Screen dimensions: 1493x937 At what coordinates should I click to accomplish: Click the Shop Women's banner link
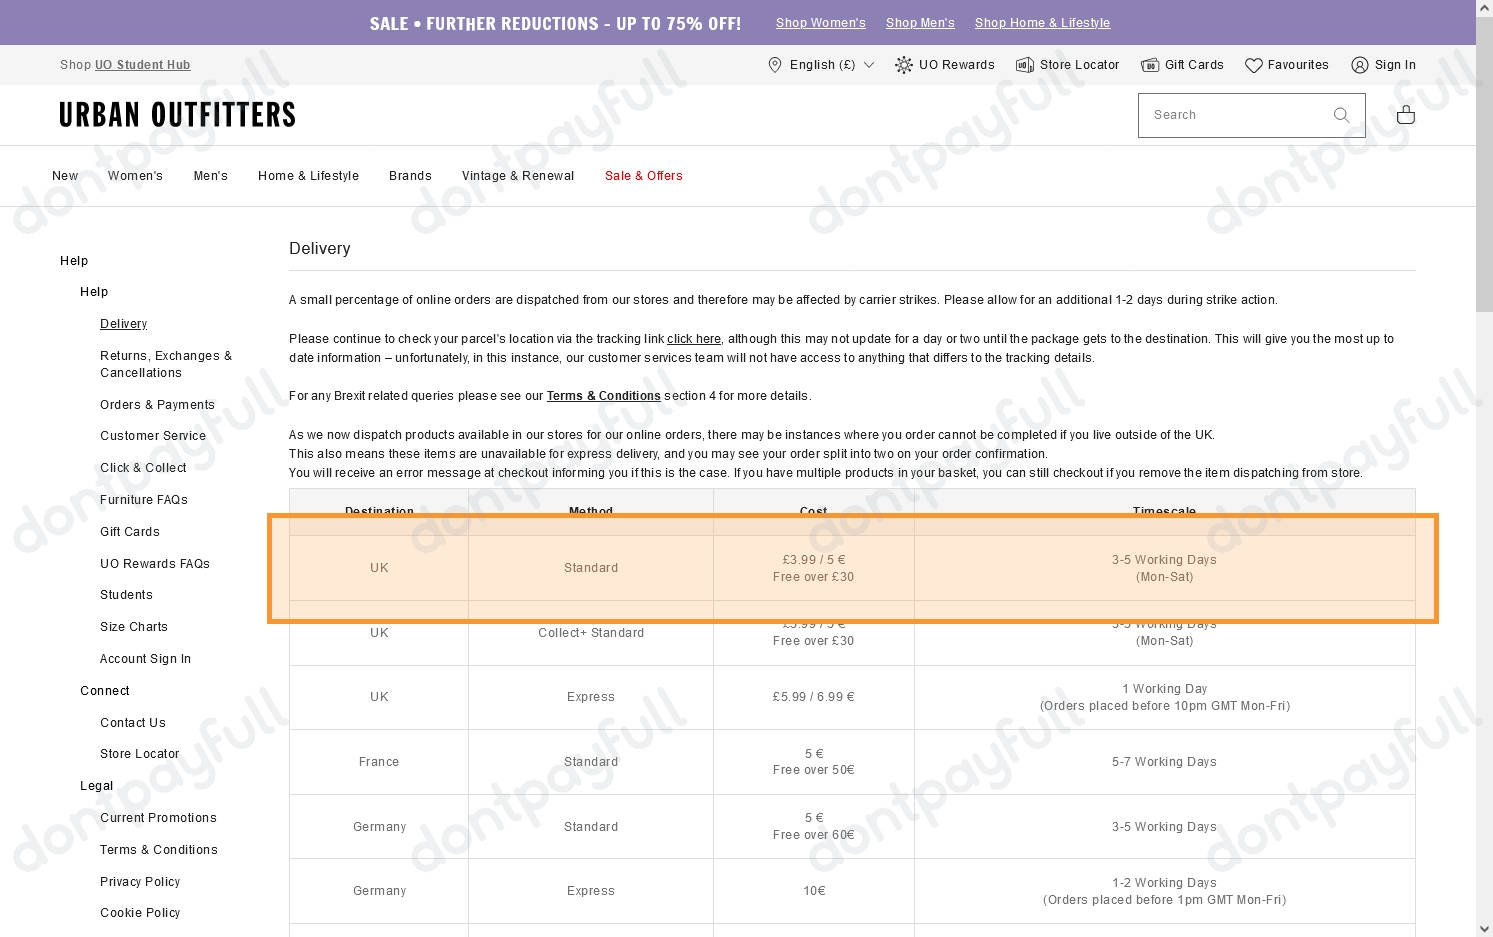(x=821, y=22)
